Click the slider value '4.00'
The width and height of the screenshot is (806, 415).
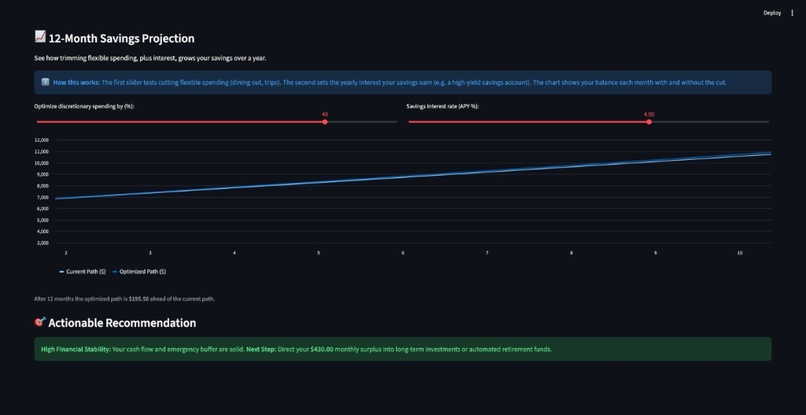pos(649,114)
